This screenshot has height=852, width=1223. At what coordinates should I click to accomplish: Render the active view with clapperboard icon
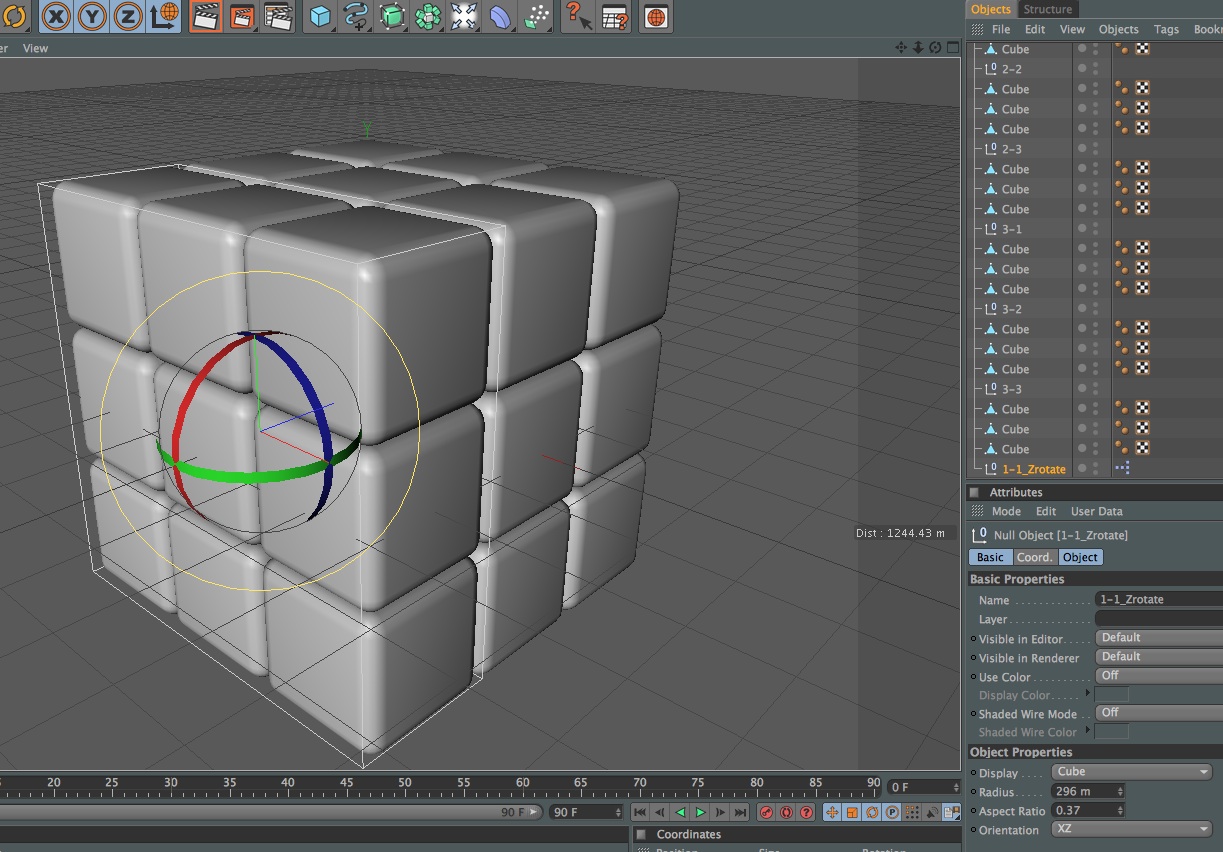click(x=206, y=16)
